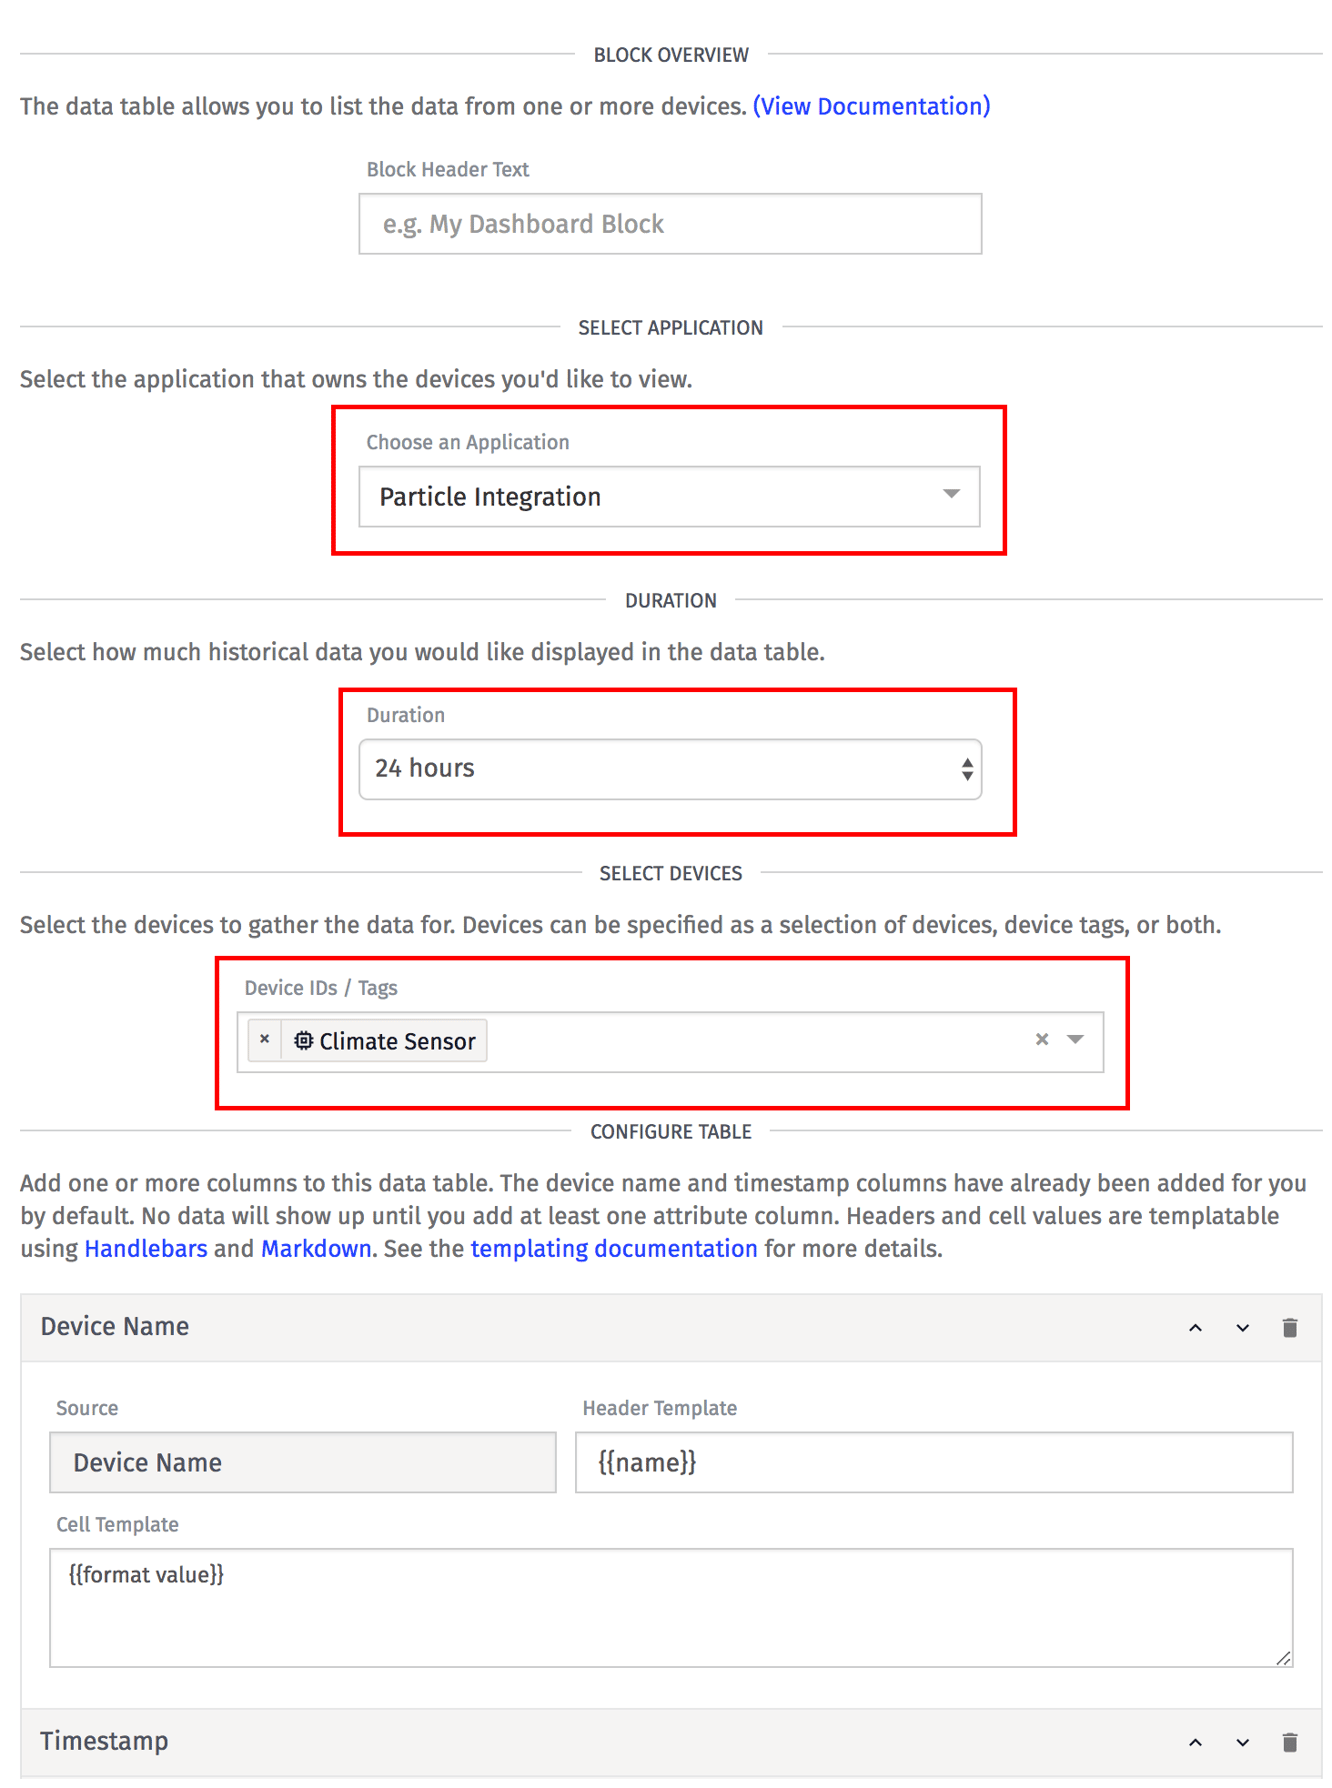Focus the Header Template field
Image resolution: width=1332 pixels, height=1788 pixels.
(933, 1463)
